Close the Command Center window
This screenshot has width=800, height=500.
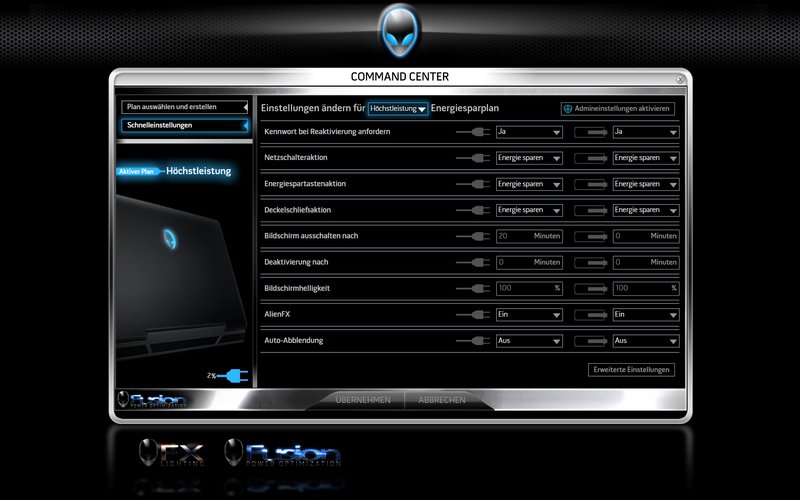point(680,79)
